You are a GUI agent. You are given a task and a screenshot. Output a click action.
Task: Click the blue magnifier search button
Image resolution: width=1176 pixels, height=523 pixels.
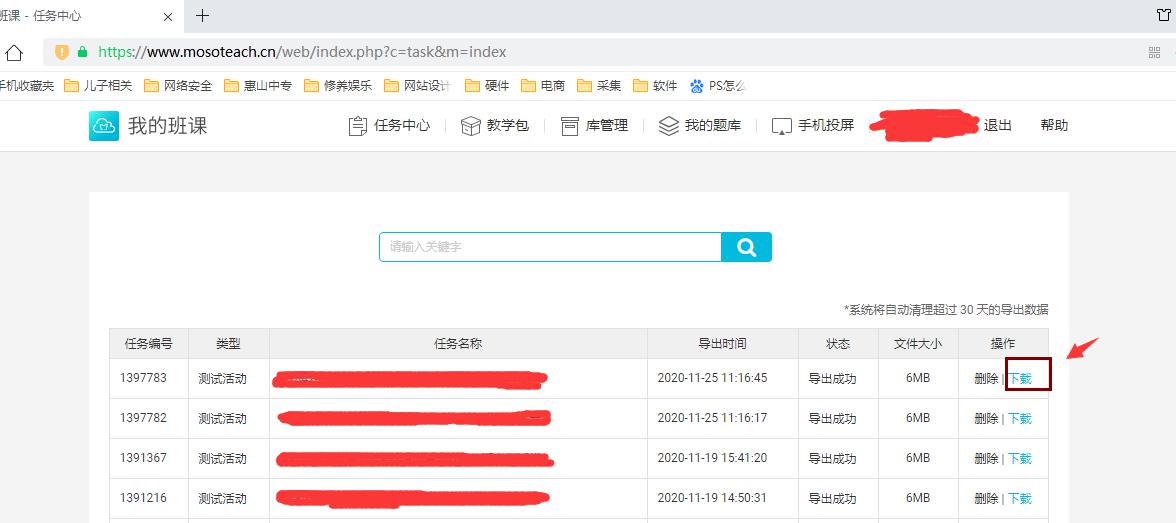[x=746, y=247]
